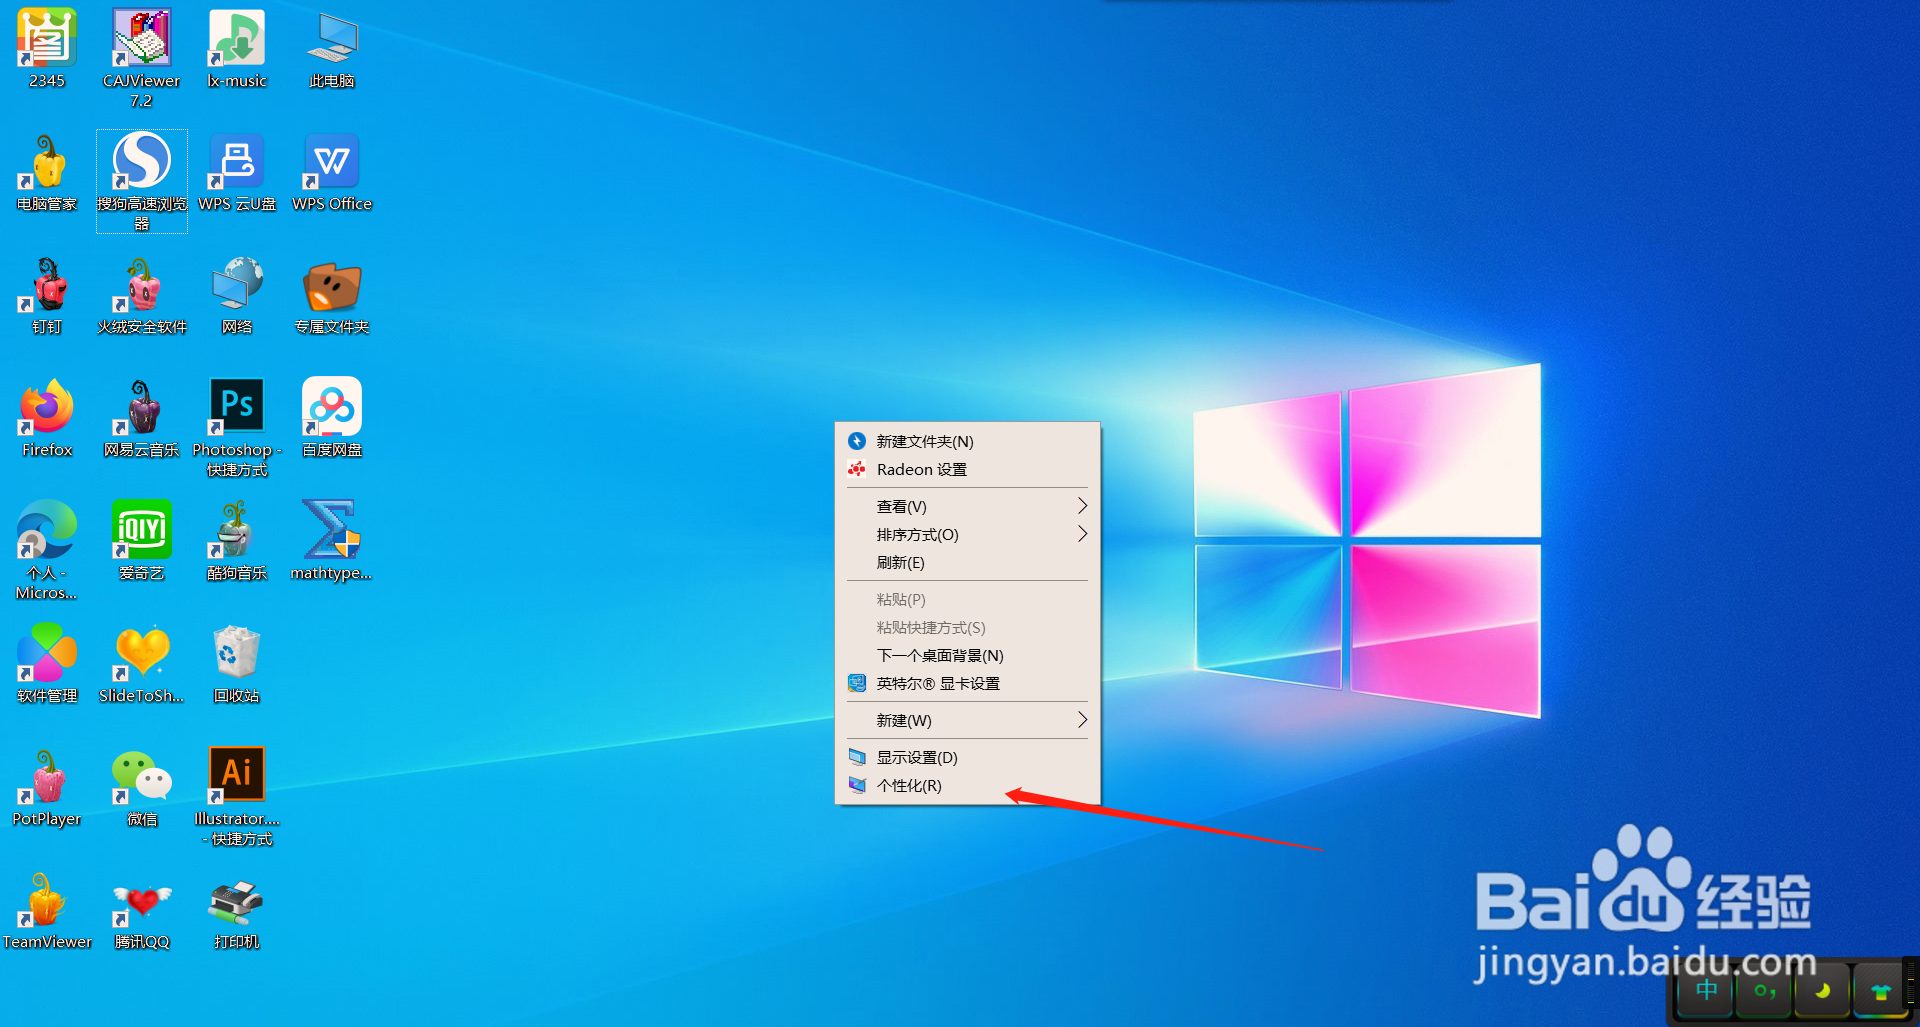
Task: Expand the 查看(V) submenu
Action: pos(966,506)
